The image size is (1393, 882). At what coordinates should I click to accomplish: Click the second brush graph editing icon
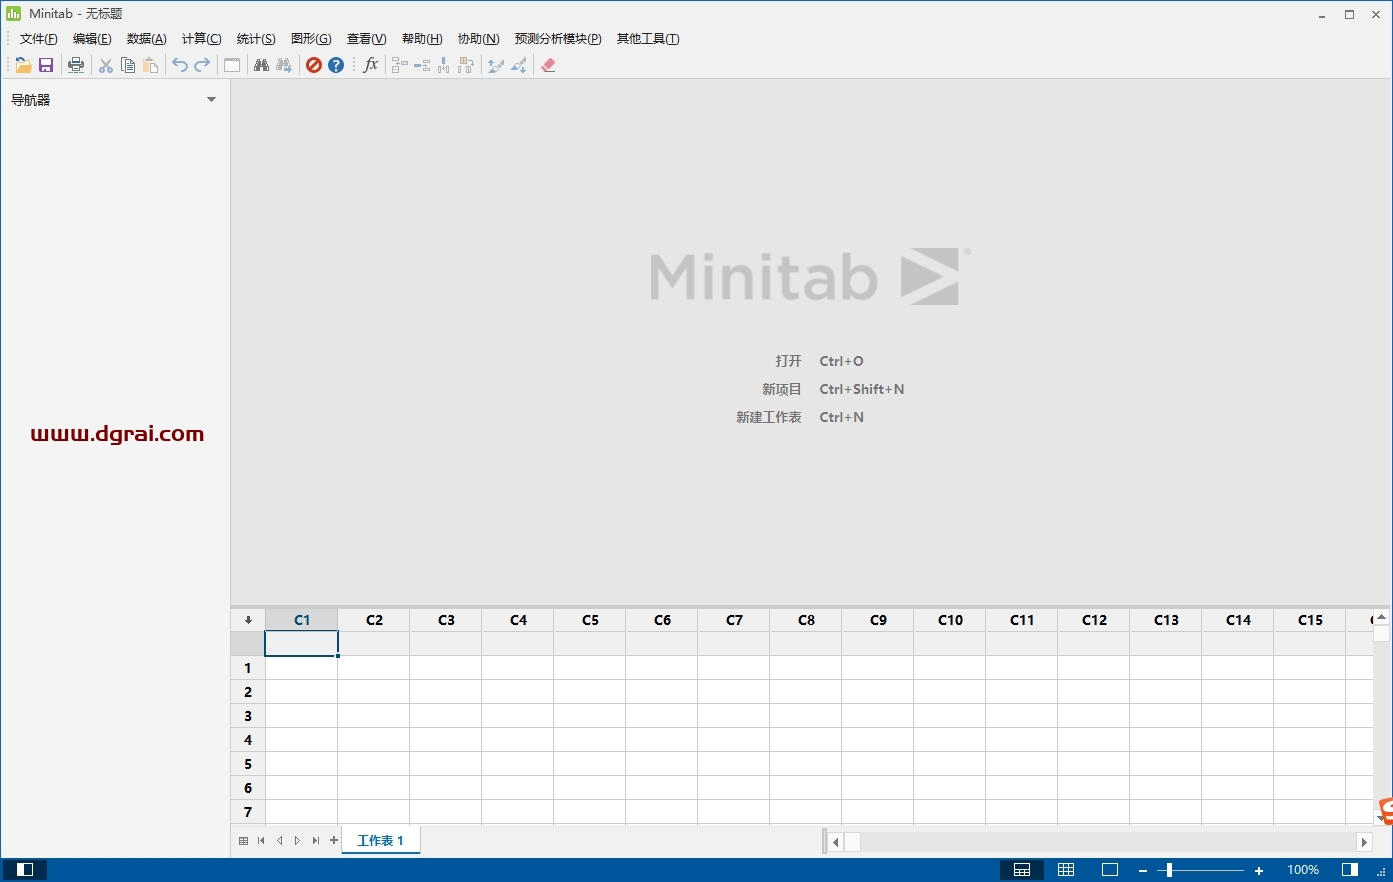click(x=519, y=65)
